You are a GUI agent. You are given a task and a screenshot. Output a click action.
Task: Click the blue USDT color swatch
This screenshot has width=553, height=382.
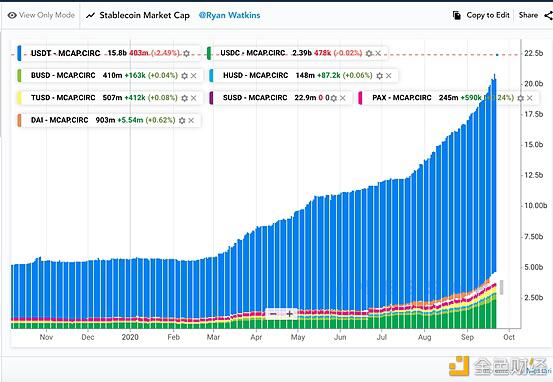pos(19,53)
